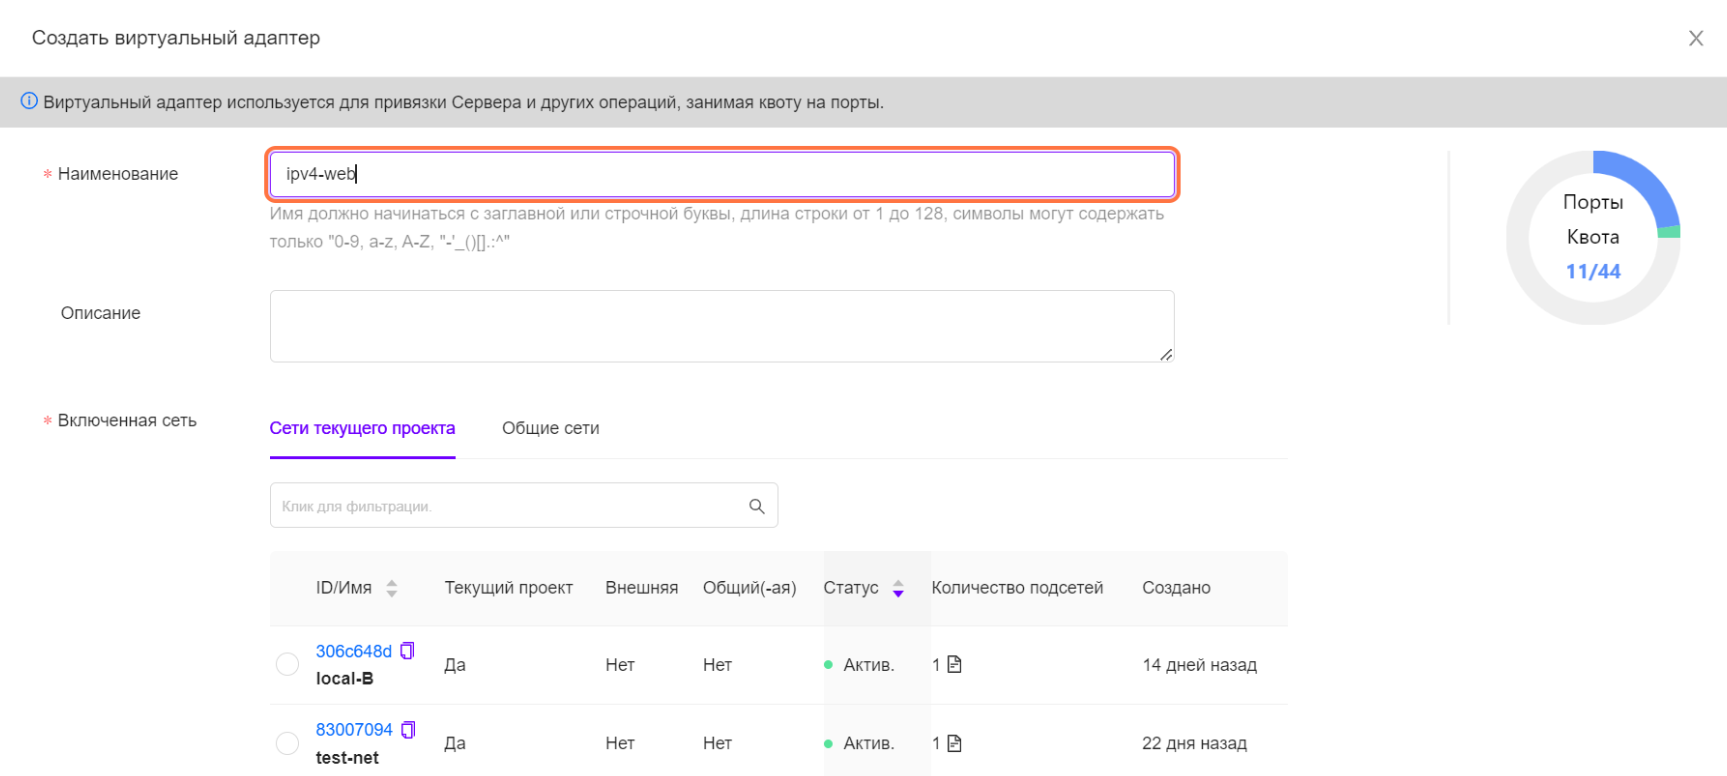Close the create virtual adapter dialog

coord(1695,38)
